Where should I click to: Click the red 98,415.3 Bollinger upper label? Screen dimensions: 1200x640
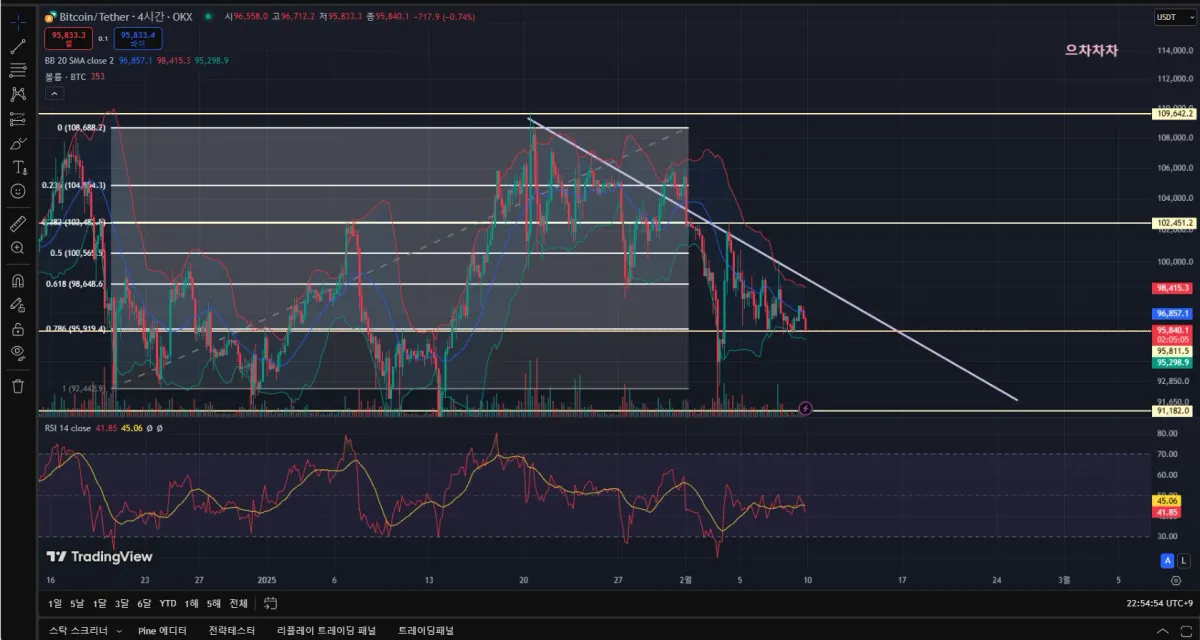point(1172,288)
